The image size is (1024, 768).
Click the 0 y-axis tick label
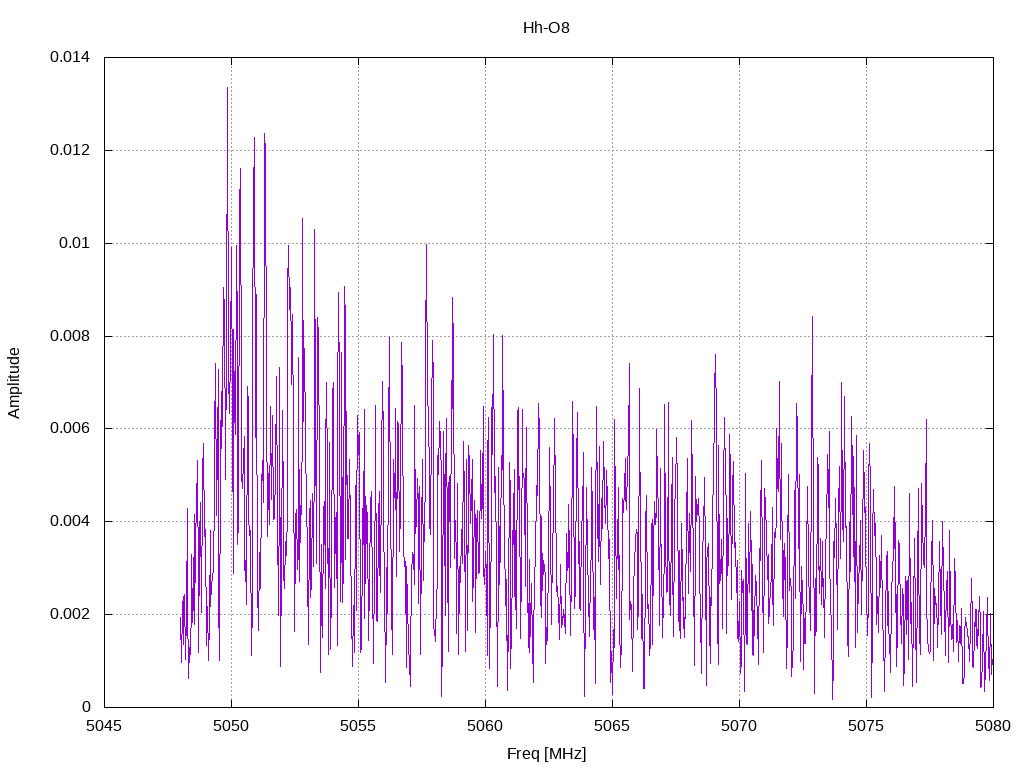click(86, 707)
